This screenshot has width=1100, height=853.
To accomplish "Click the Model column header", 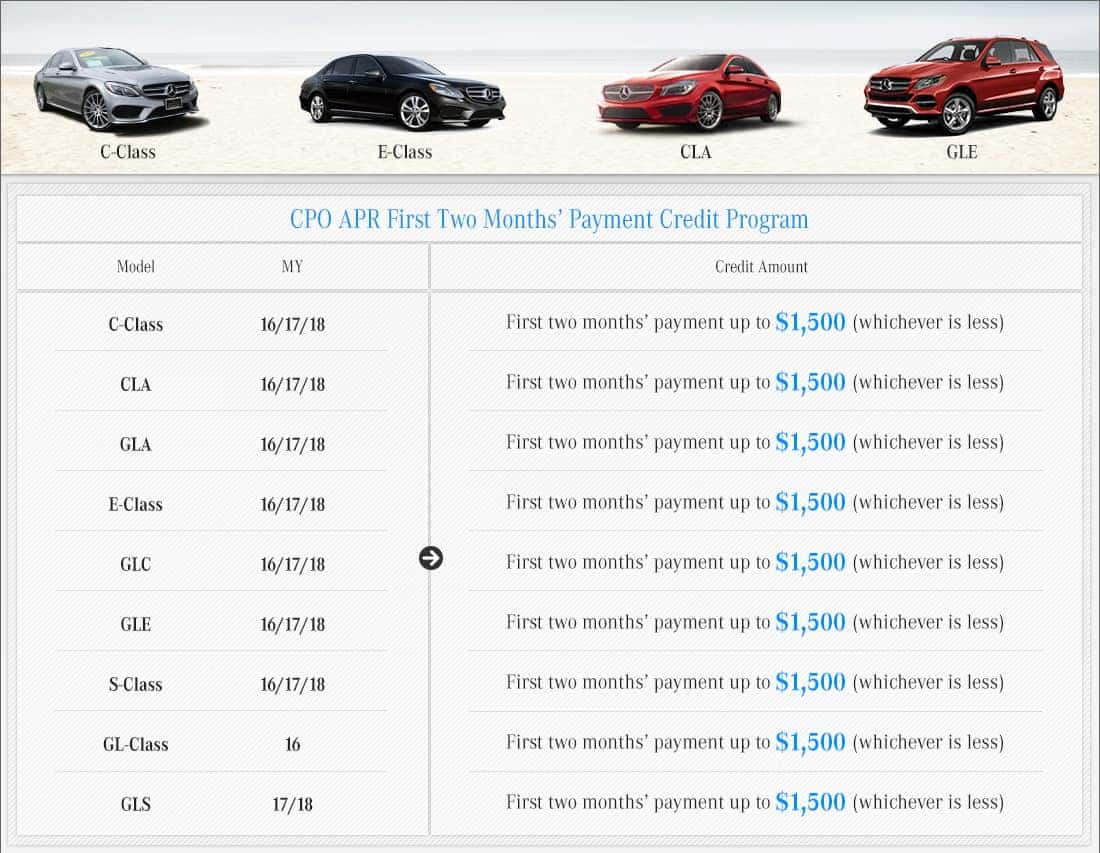I will (x=135, y=267).
